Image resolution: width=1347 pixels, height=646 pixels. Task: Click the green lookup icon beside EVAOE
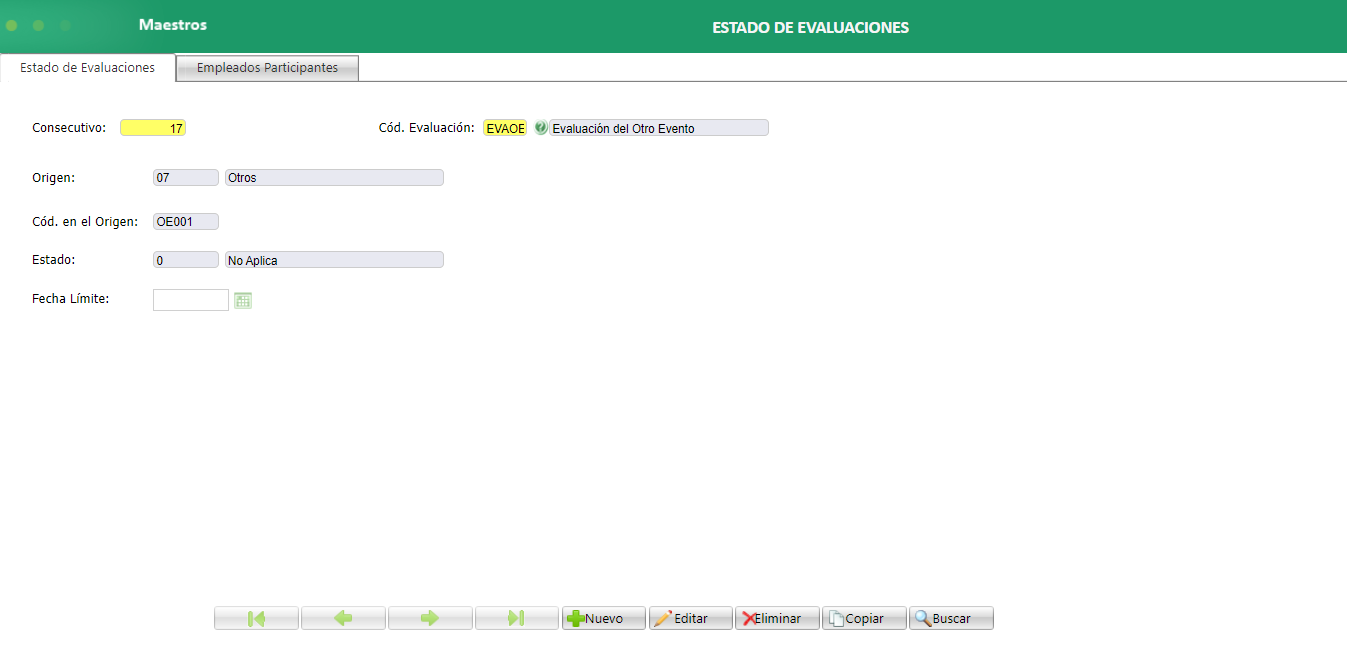(x=538, y=127)
